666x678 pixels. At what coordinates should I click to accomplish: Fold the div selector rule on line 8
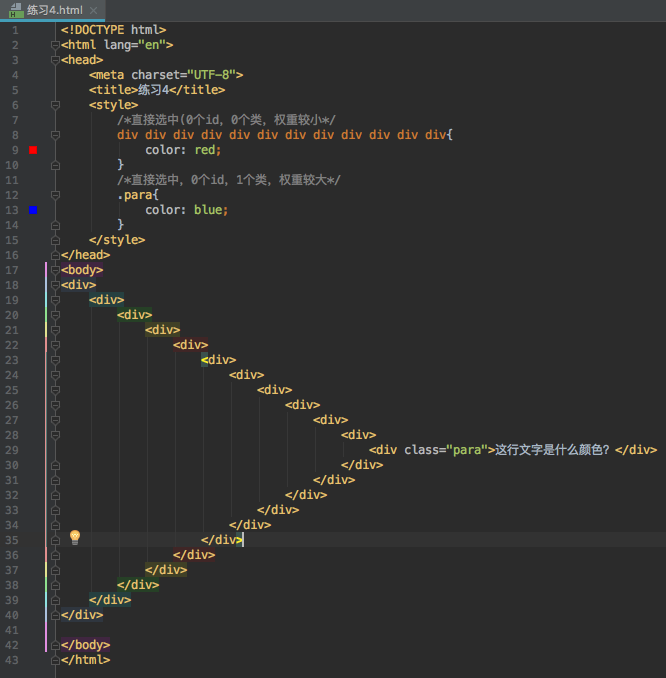click(55, 135)
